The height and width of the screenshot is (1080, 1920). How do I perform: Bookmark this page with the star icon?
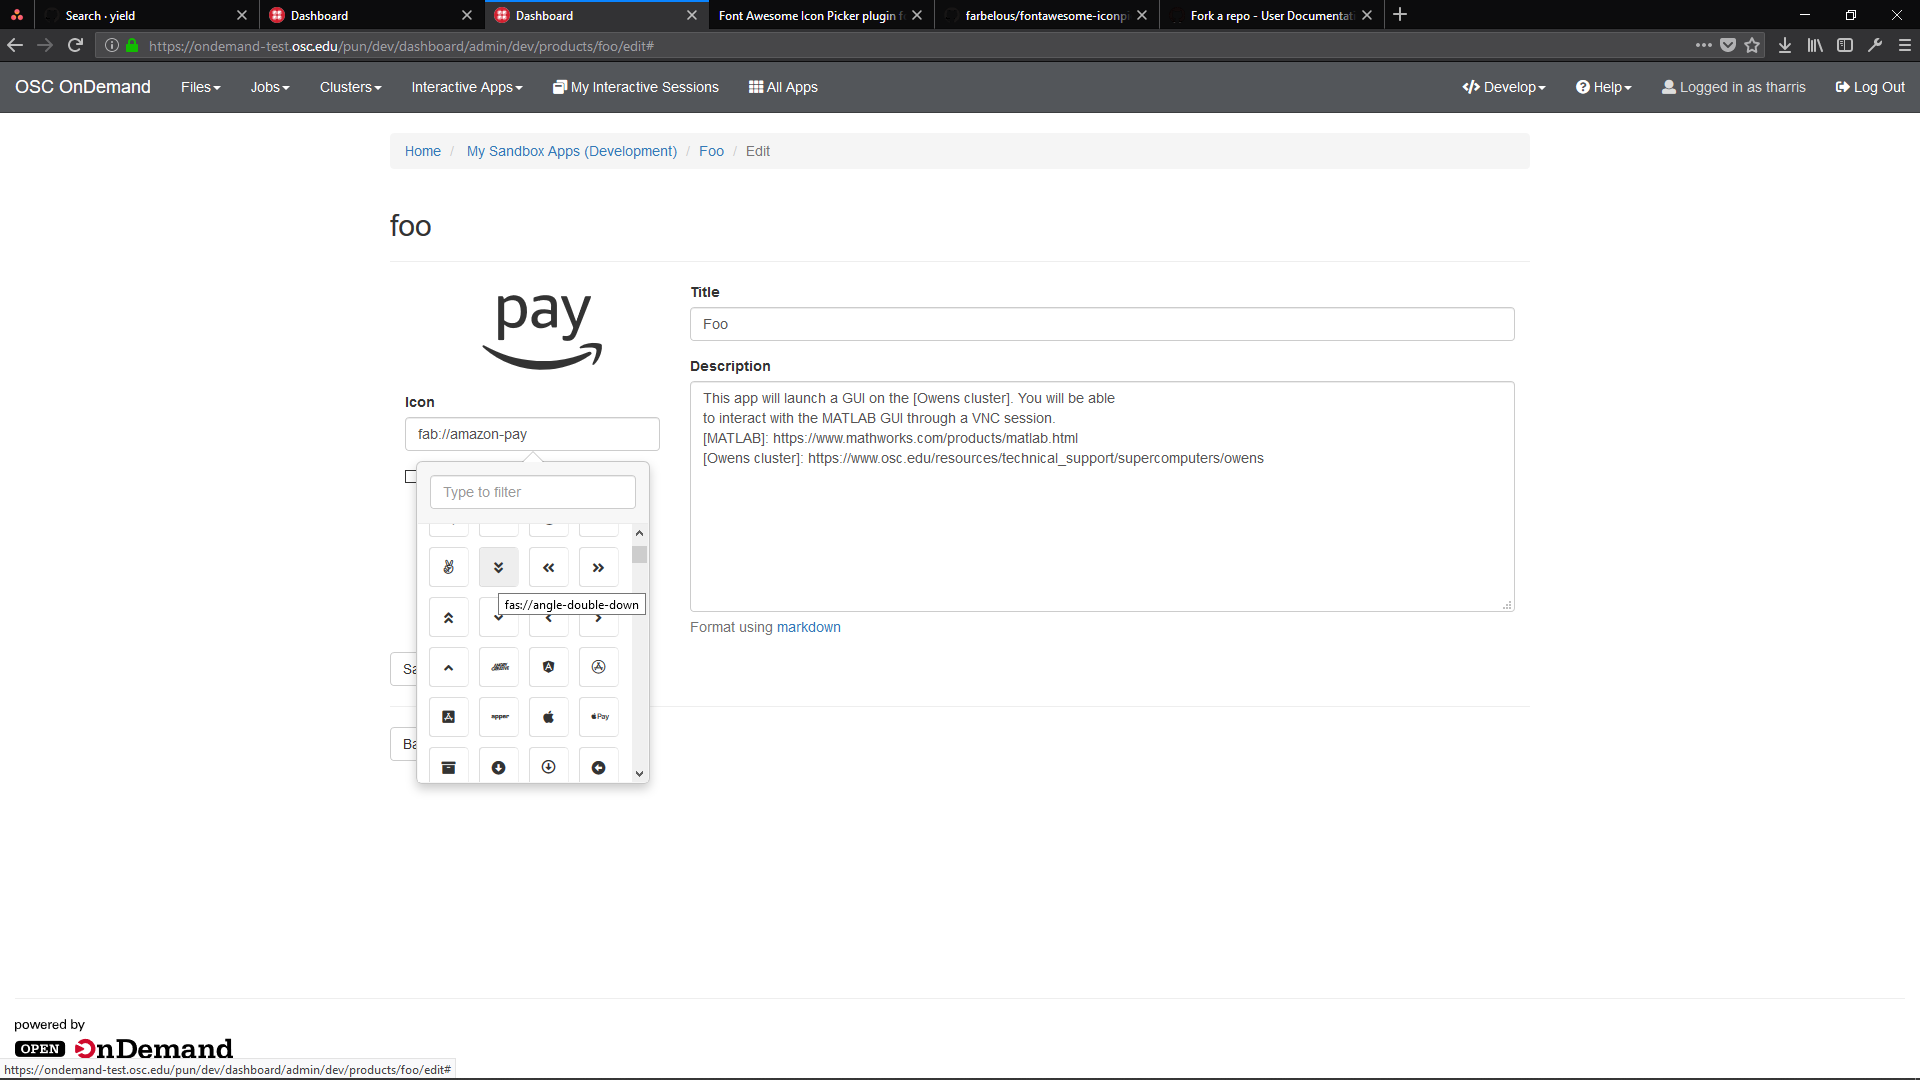point(1753,45)
